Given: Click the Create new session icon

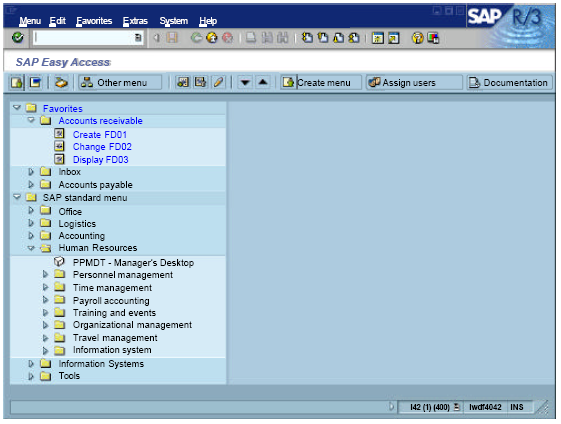Looking at the screenshot, I should [378, 38].
